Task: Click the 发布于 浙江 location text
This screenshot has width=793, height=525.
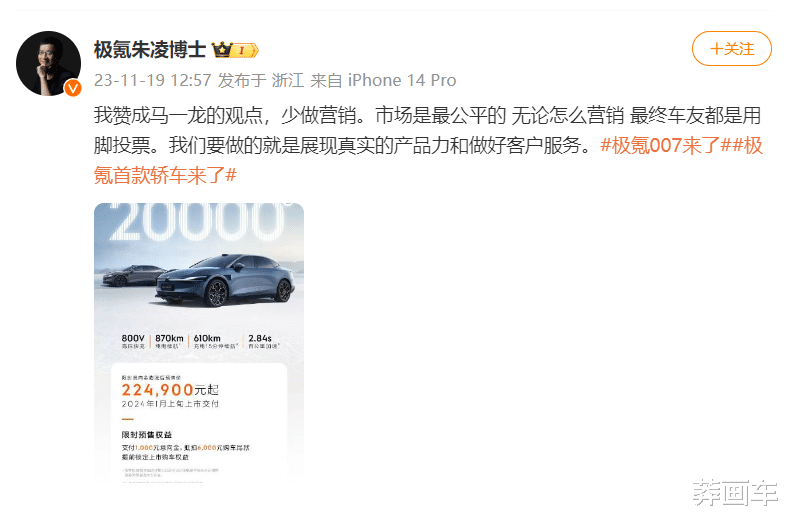Action: click(x=260, y=80)
